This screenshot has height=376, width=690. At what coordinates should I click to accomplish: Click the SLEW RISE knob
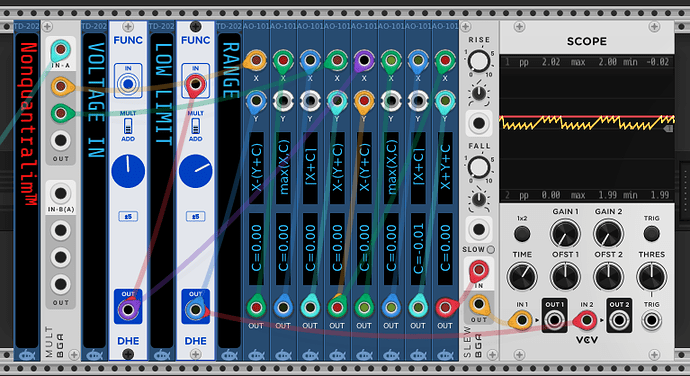point(479,61)
